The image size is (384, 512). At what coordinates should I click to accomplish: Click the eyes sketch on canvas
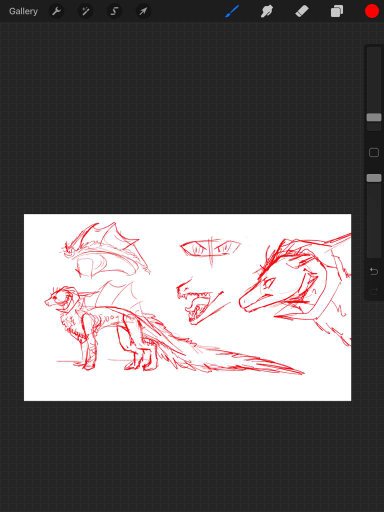[x=210, y=251]
